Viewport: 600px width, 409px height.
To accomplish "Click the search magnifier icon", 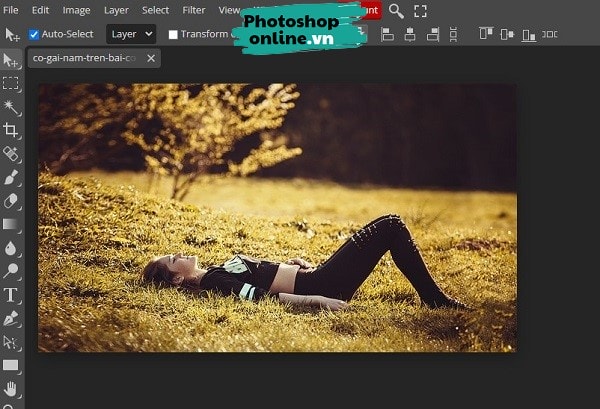I will click(396, 11).
